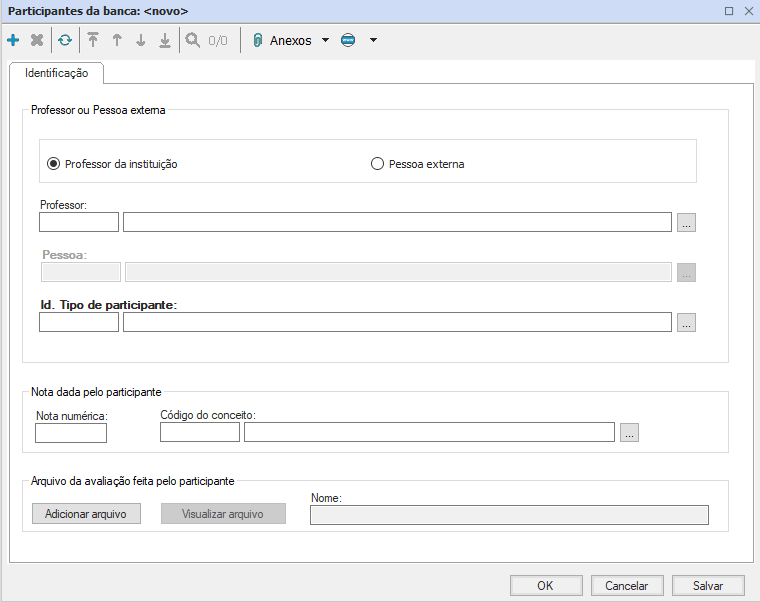
Task: Click the Nota numérica input field
Action: (71, 433)
